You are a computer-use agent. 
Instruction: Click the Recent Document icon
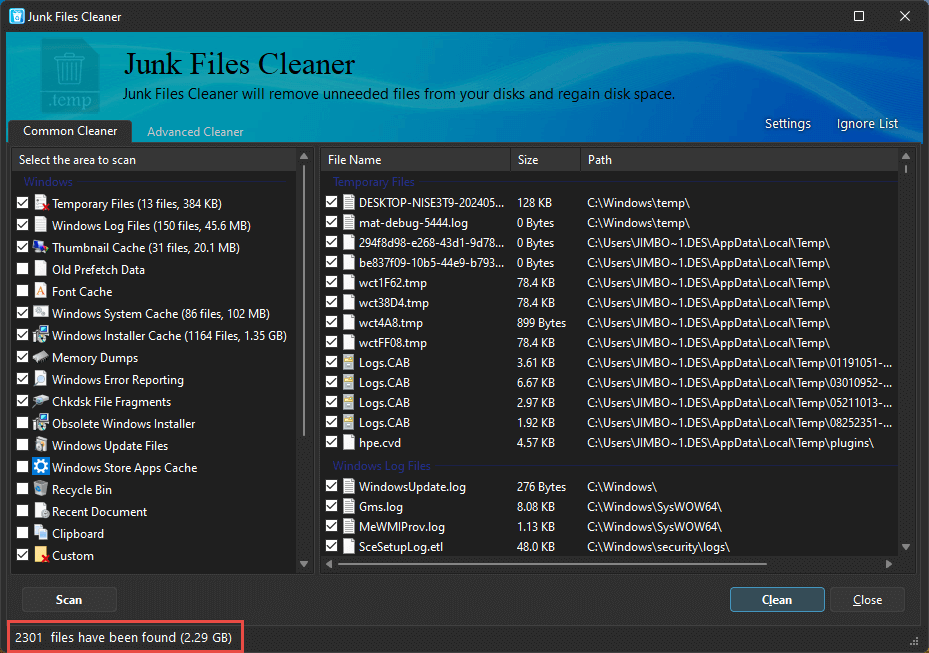click(41, 511)
